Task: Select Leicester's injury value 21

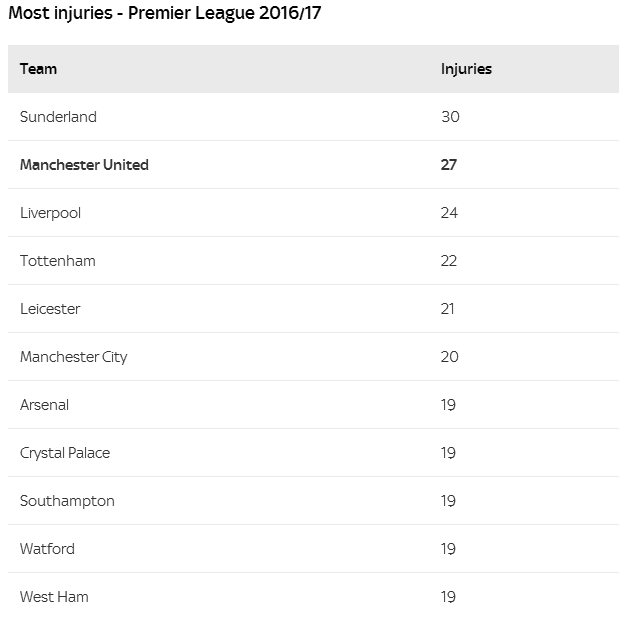Action: click(x=448, y=309)
